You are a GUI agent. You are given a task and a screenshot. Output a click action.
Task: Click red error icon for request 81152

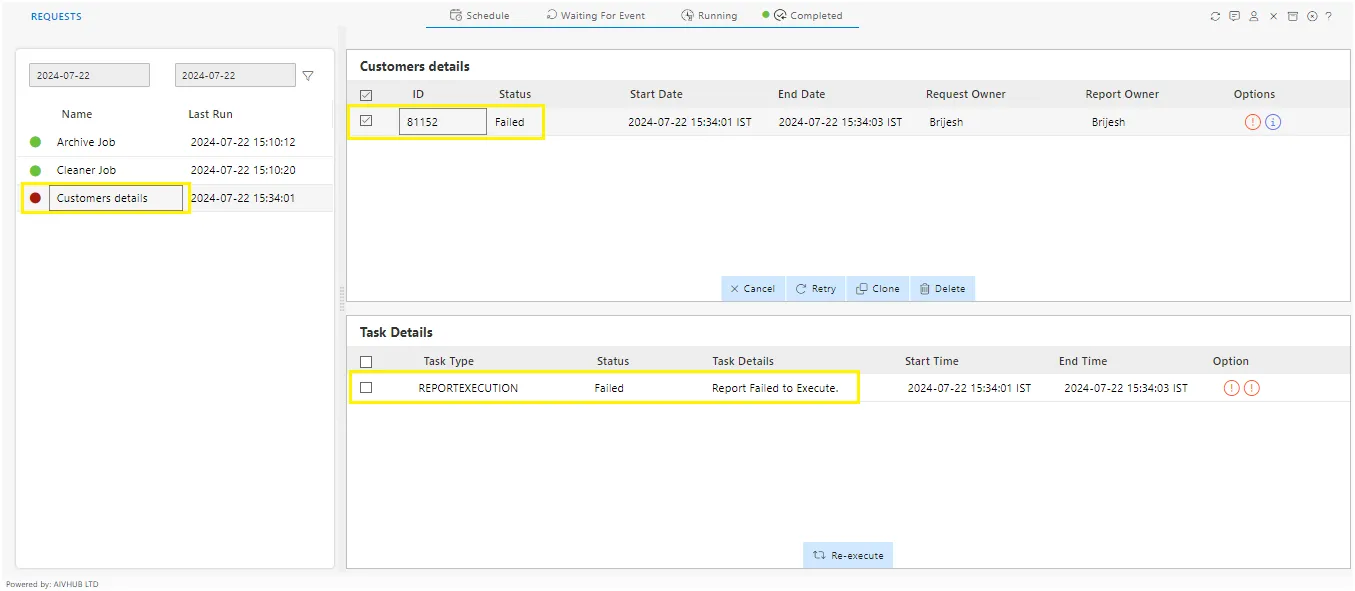1252,122
